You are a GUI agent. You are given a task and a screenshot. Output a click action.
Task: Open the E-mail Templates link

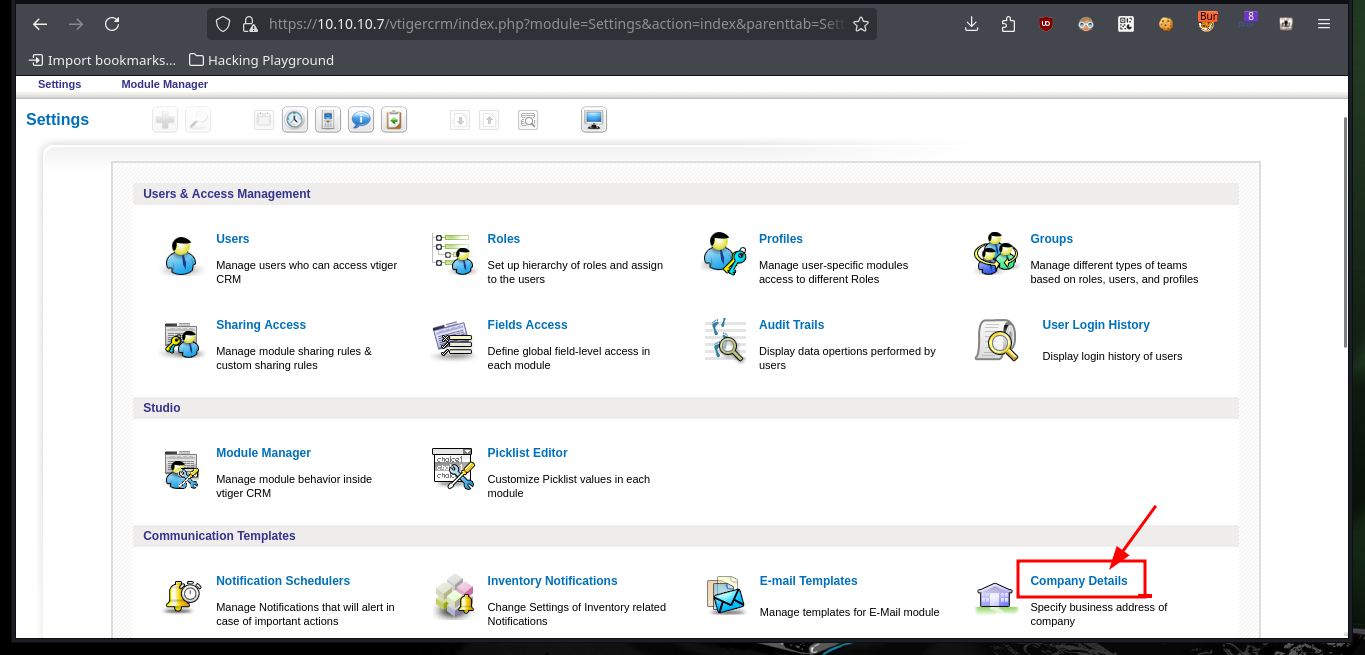pos(809,581)
